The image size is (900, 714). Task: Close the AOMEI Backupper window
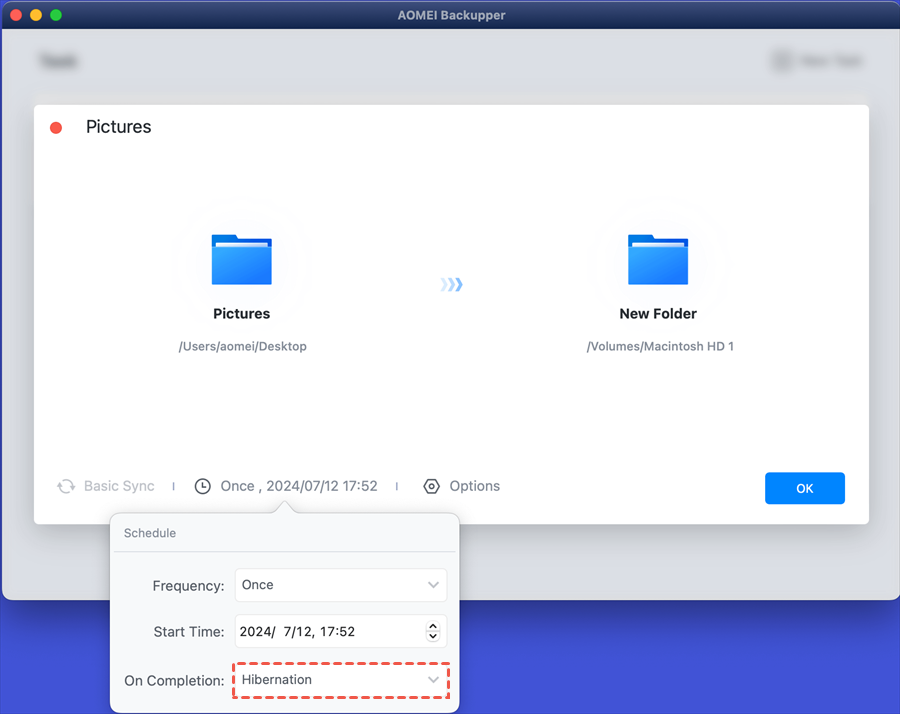(16, 15)
